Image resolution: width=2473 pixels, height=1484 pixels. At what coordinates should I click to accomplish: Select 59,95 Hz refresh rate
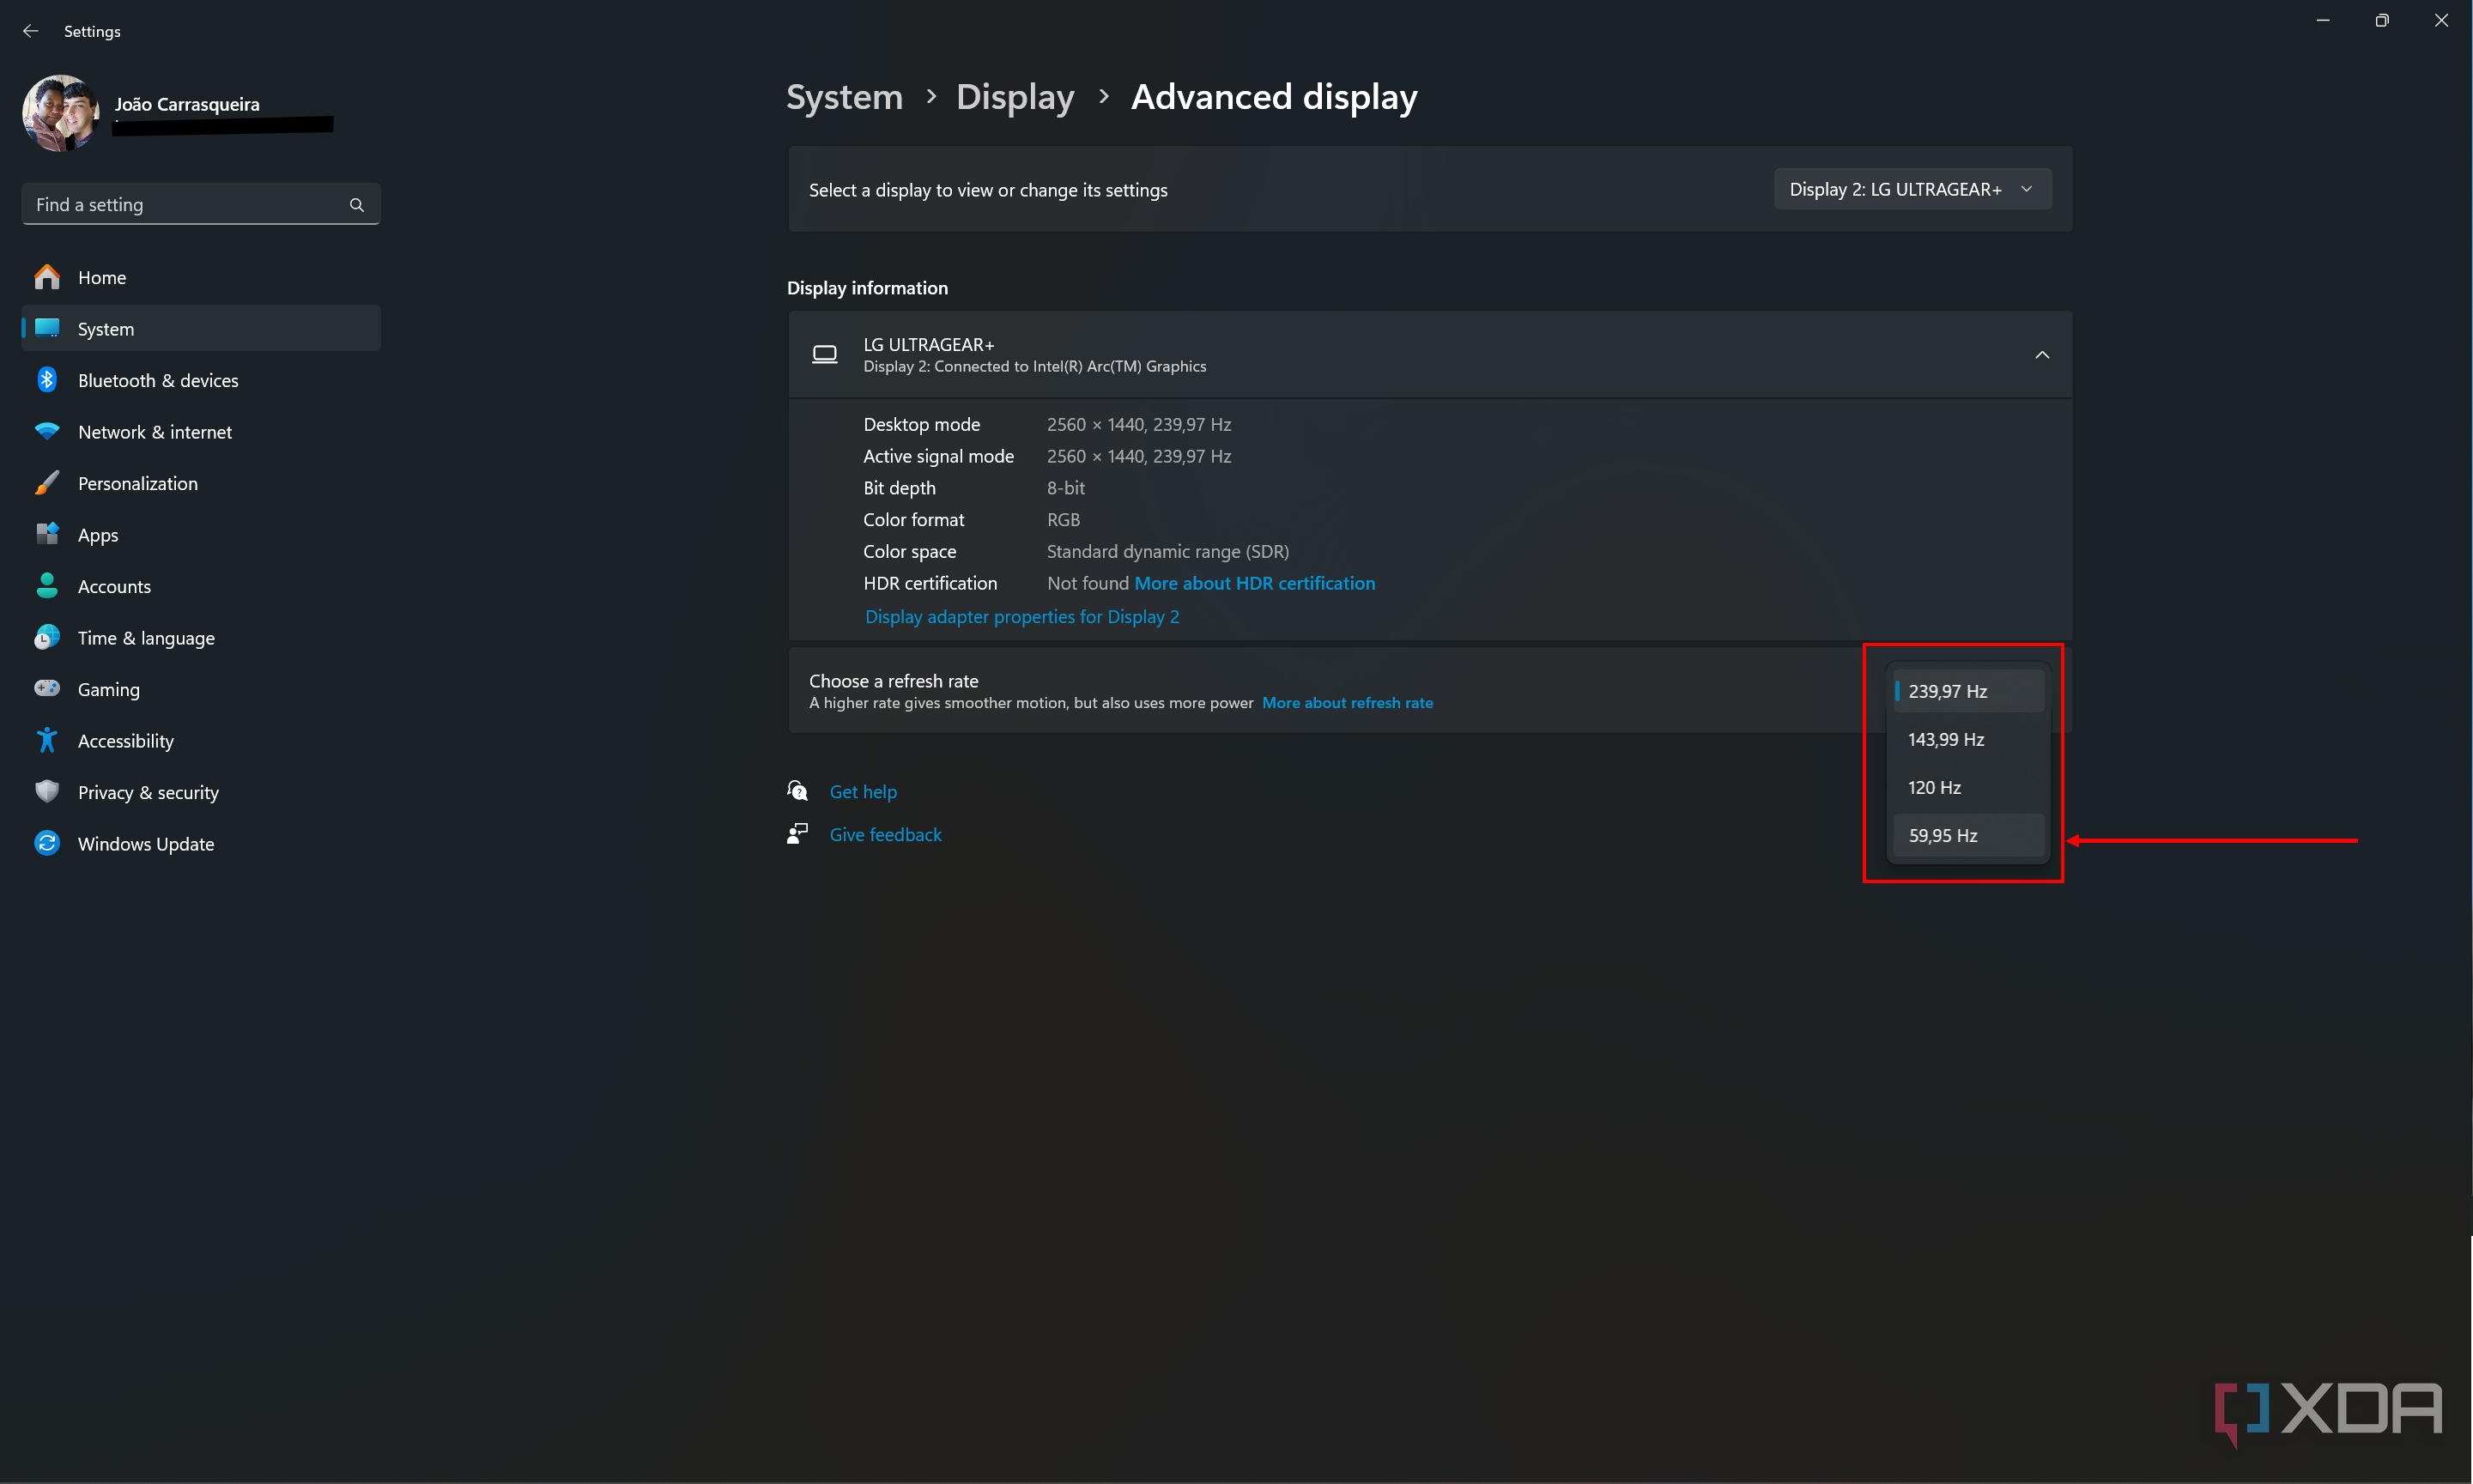pyautogui.click(x=1968, y=835)
